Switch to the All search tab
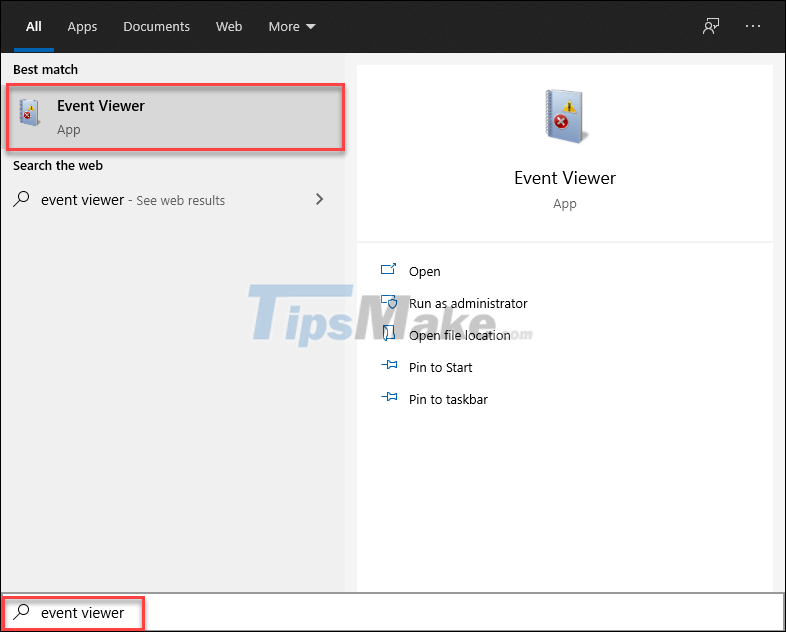This screenshot has width=786, height=632. pos(34,27)
